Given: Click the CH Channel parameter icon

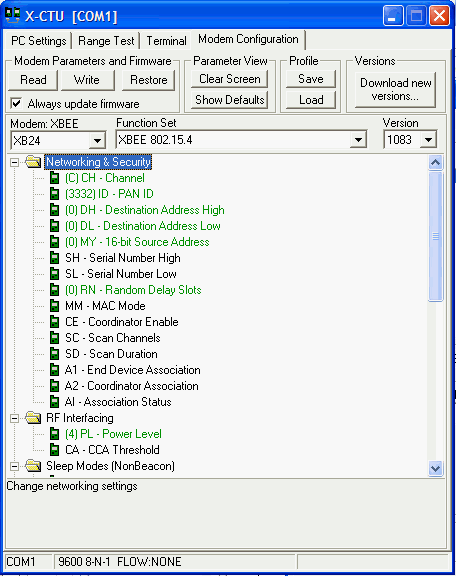Looking at the screenshot, I should click(x=54, y=178).
